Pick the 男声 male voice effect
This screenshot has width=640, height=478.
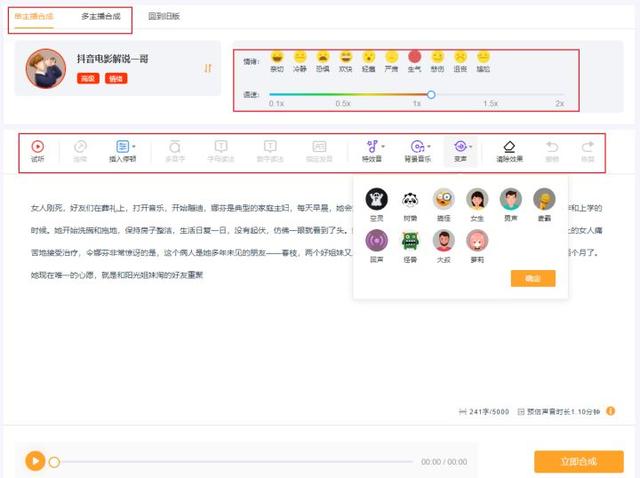tap(511, 199)
